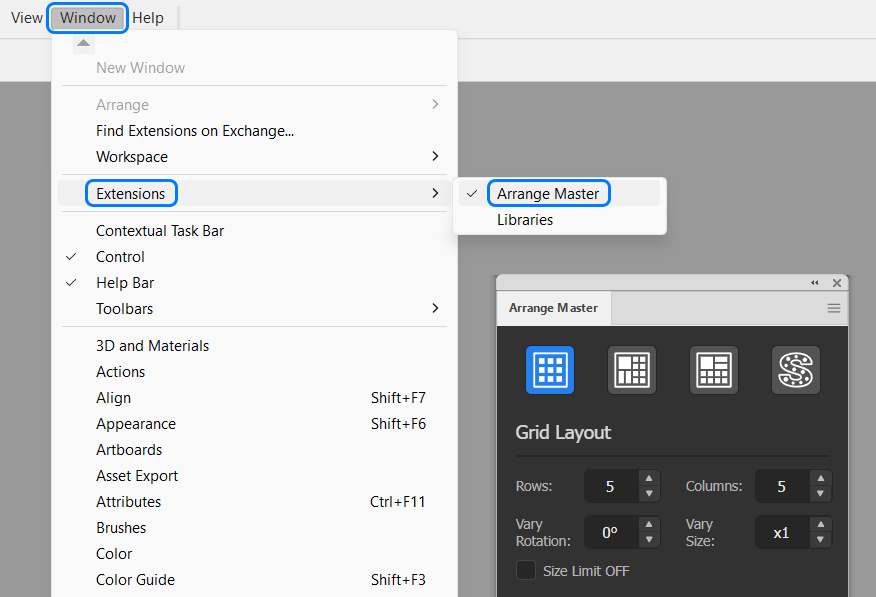
Task: Select the second layout mode icon with tall left column
Action: coord(632,370)
